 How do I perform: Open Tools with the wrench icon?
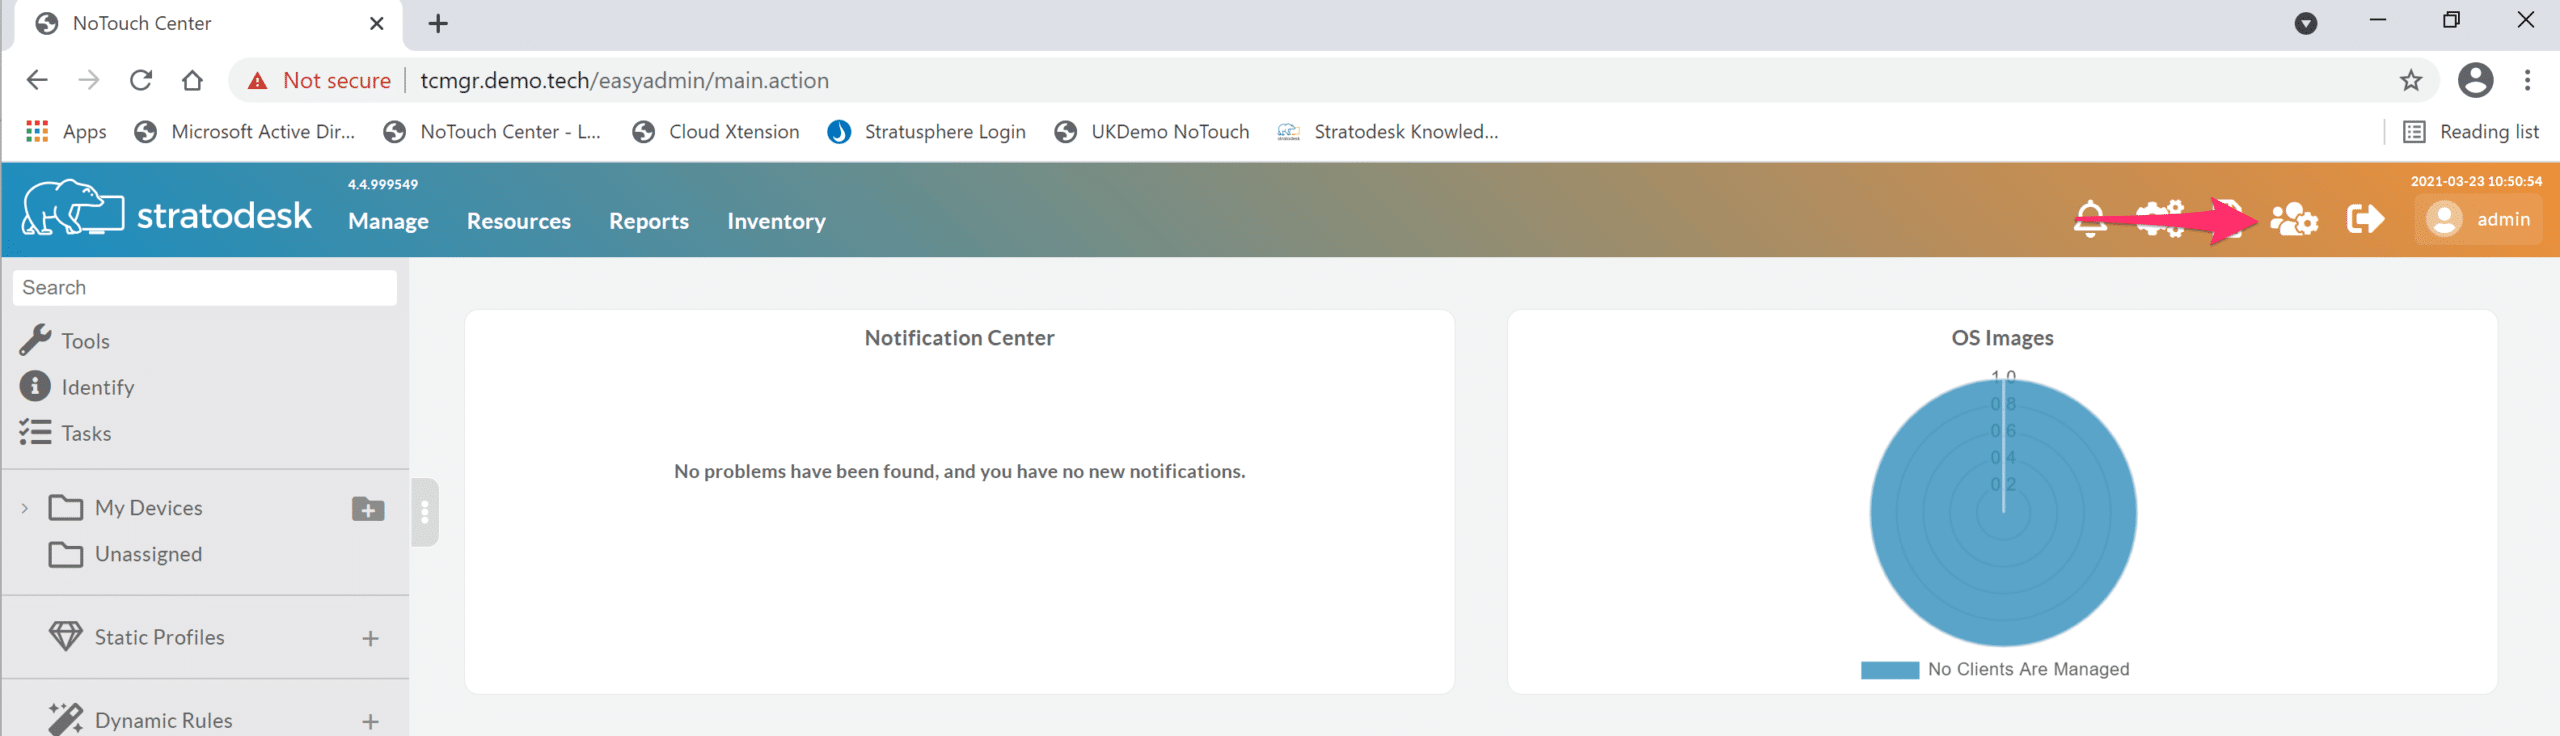click(35, 340)
